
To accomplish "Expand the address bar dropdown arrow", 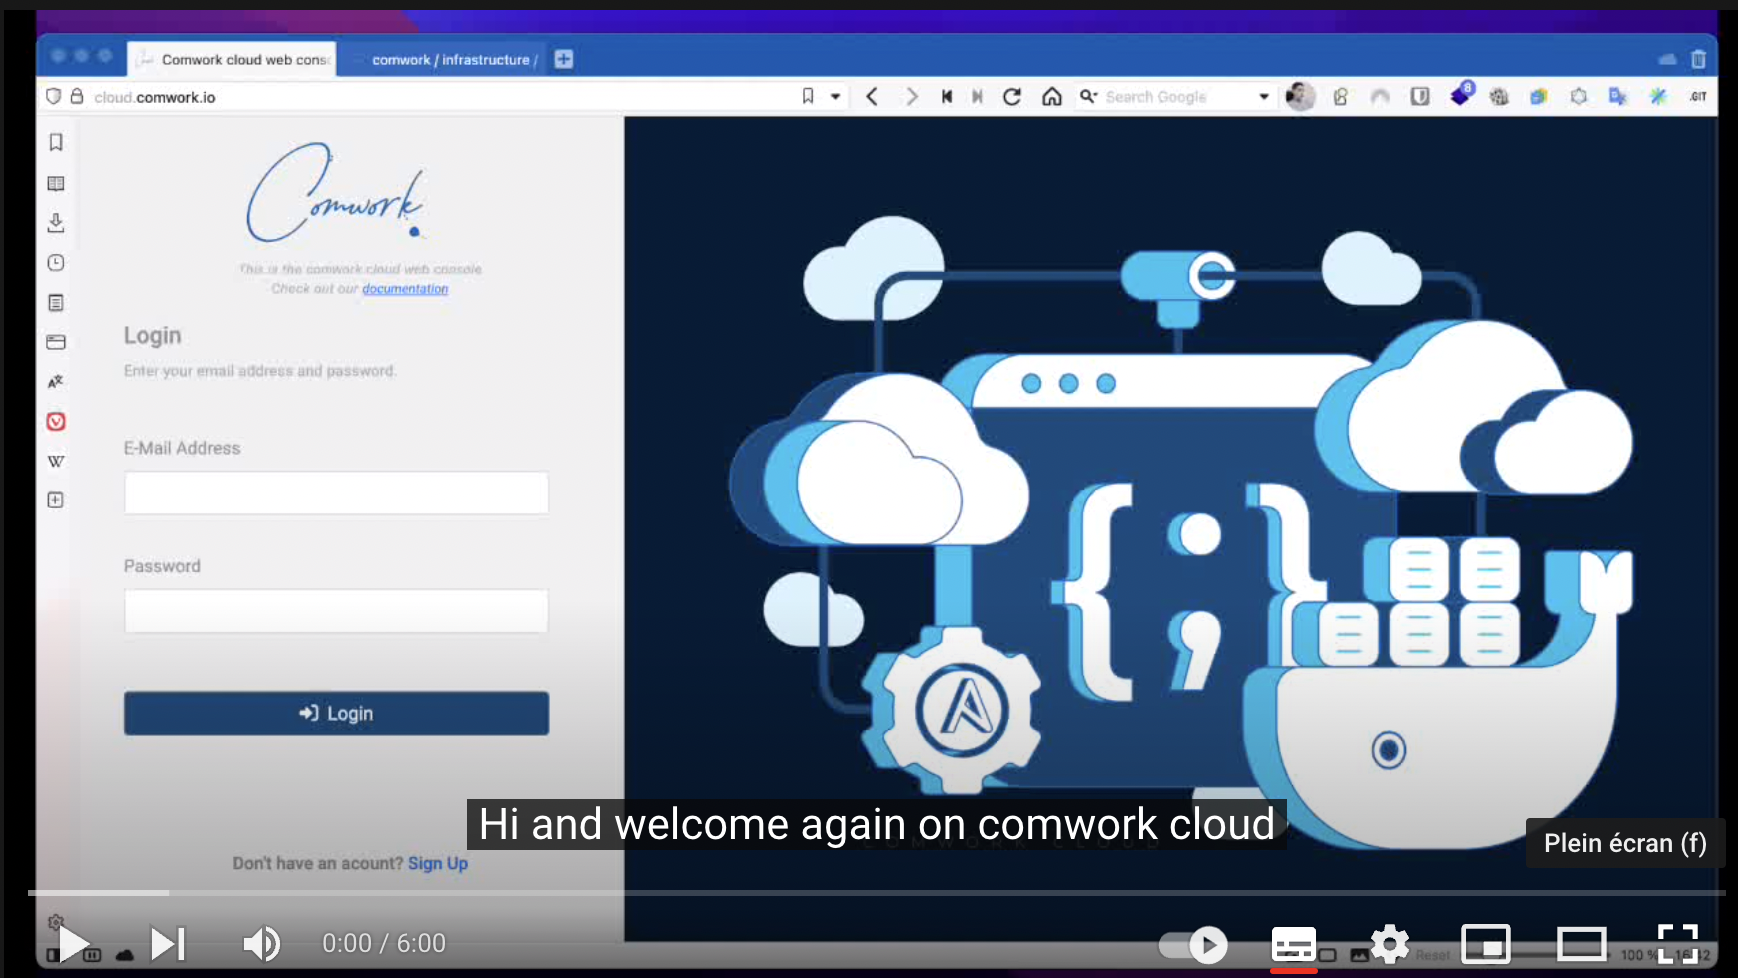I will tap(835, 97).
